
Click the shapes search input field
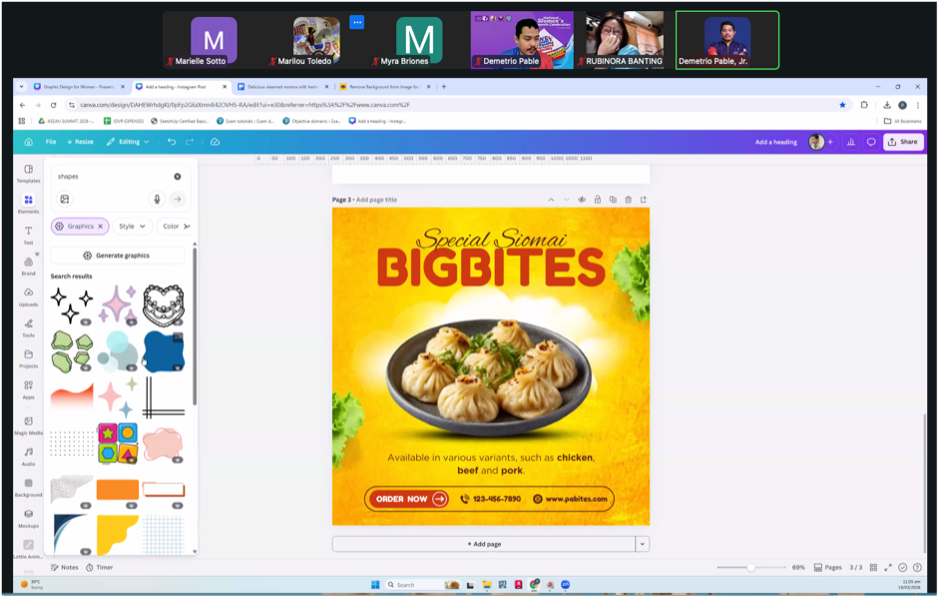[x=110, y=176]
